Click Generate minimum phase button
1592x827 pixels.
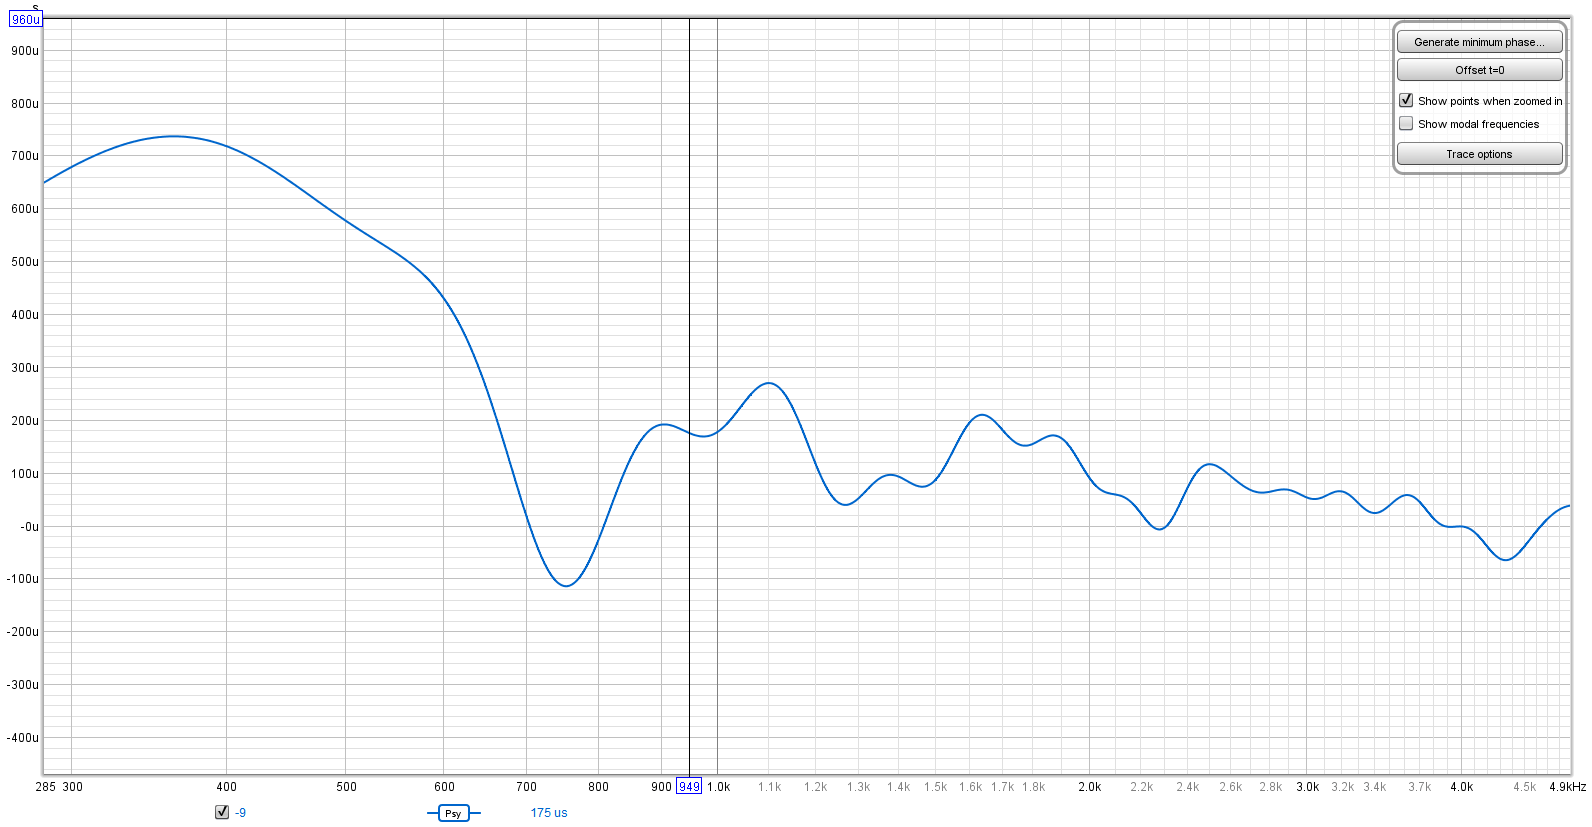[1479, 42]
